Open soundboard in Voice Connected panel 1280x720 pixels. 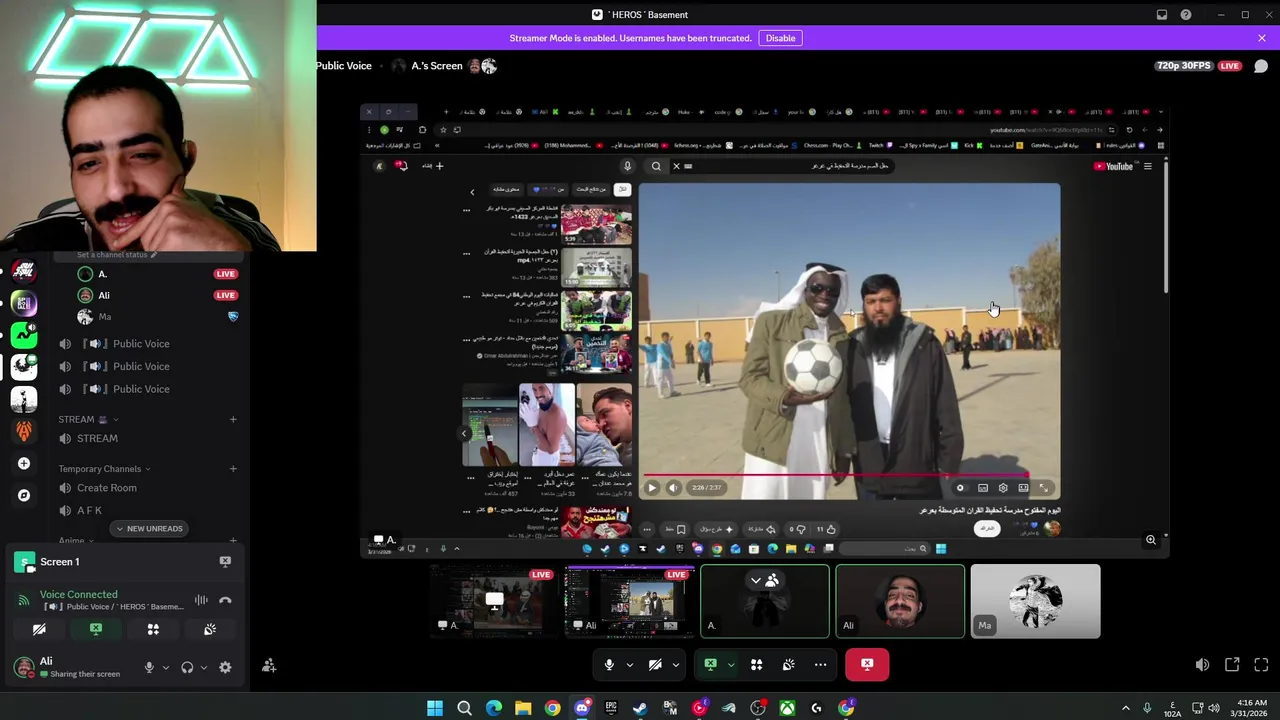pos(210,629)
